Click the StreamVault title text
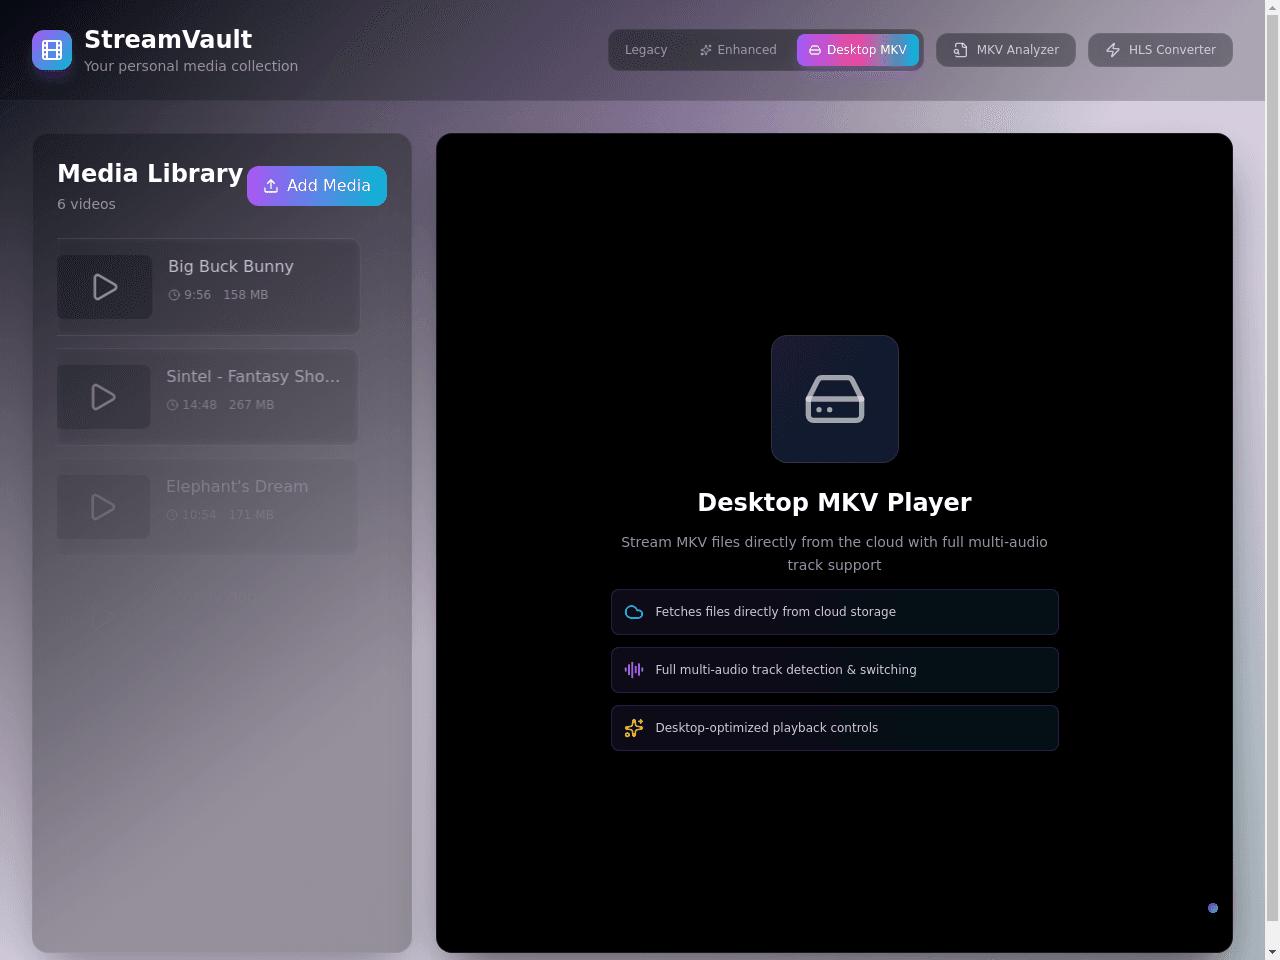1280x960 pixels. point(168,39)
